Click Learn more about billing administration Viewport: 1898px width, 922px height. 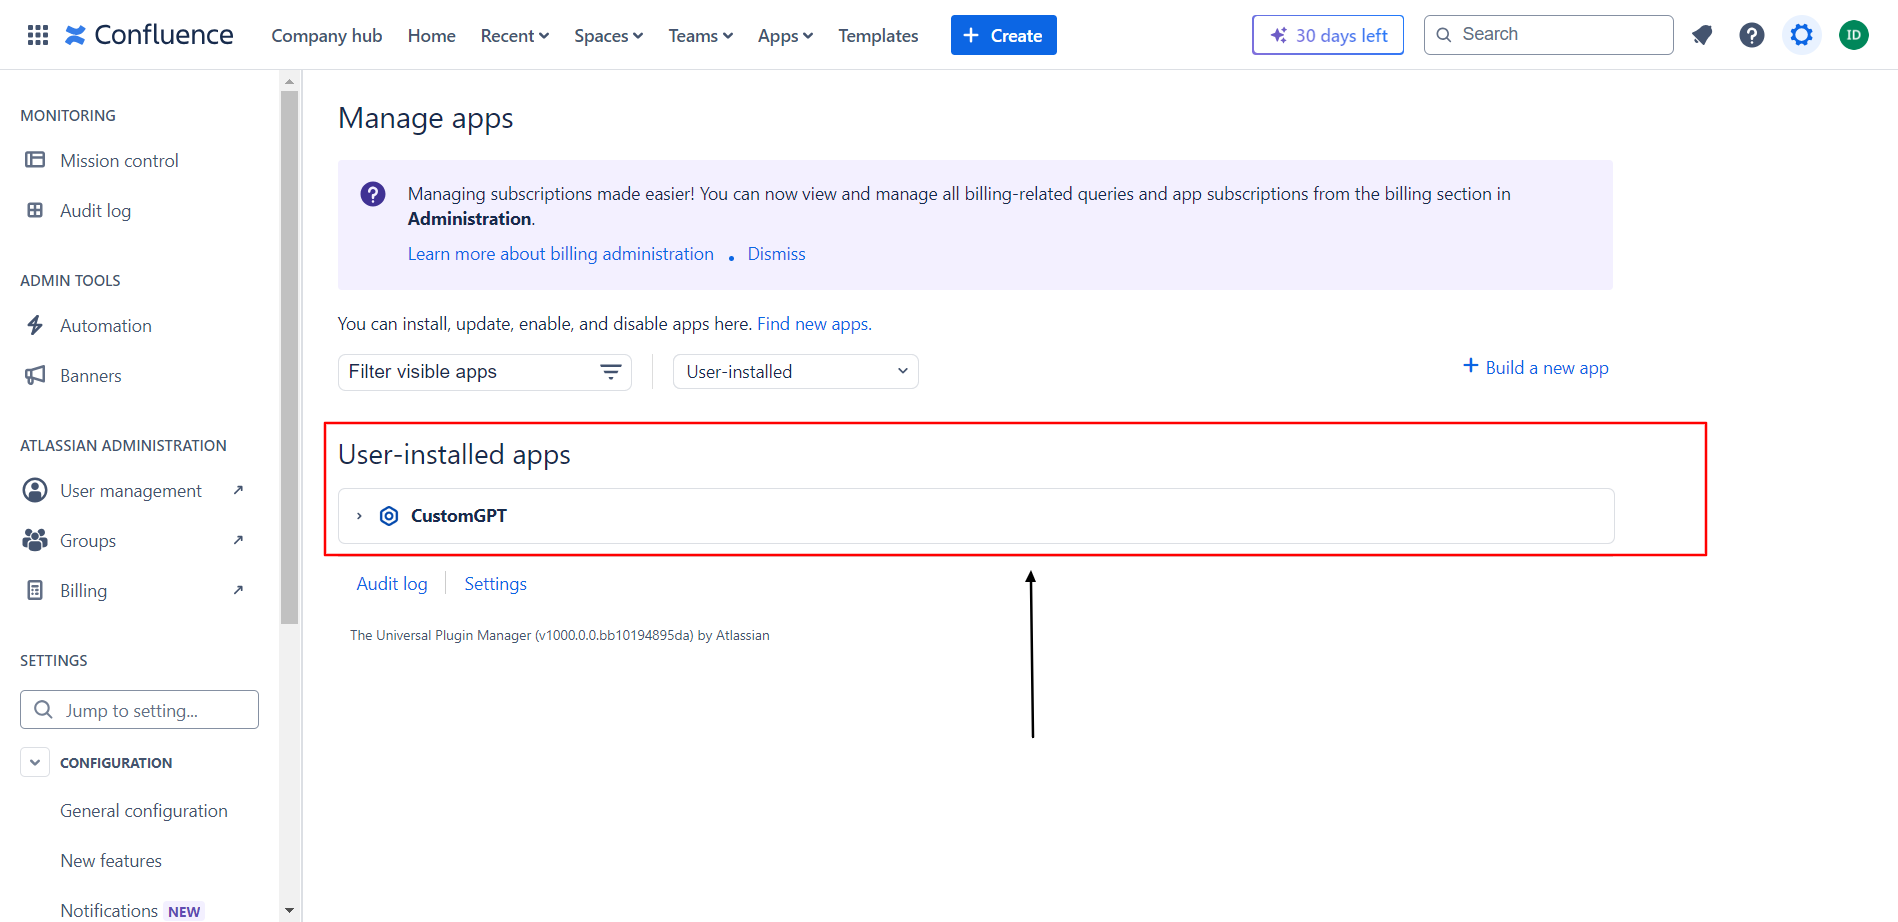pos(561,254)
